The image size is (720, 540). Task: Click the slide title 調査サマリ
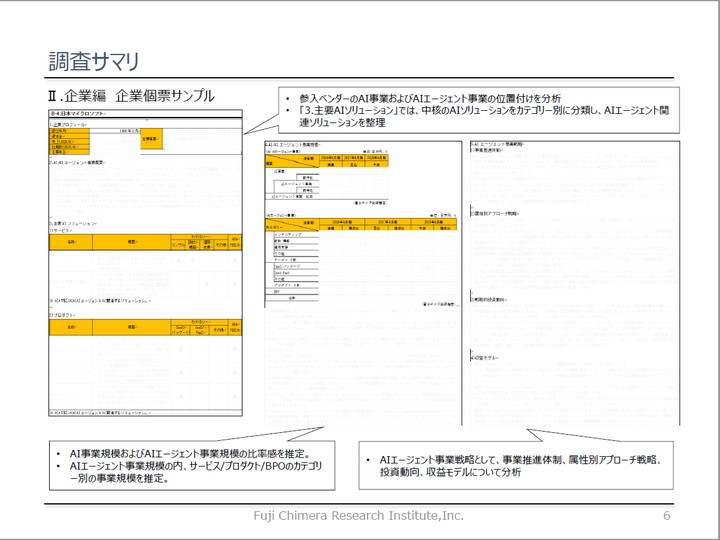94,62
